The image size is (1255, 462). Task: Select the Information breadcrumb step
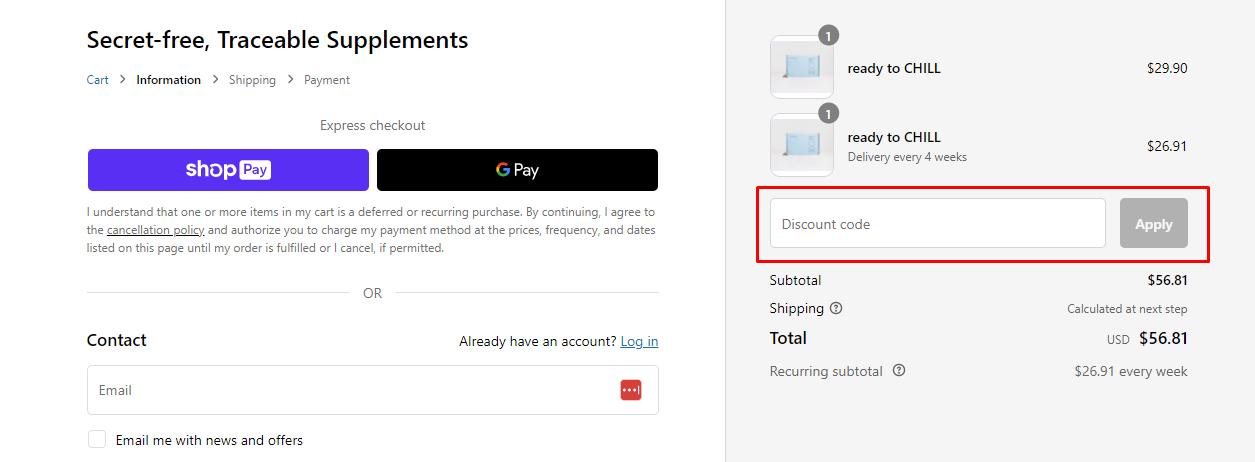pos(169,80)
